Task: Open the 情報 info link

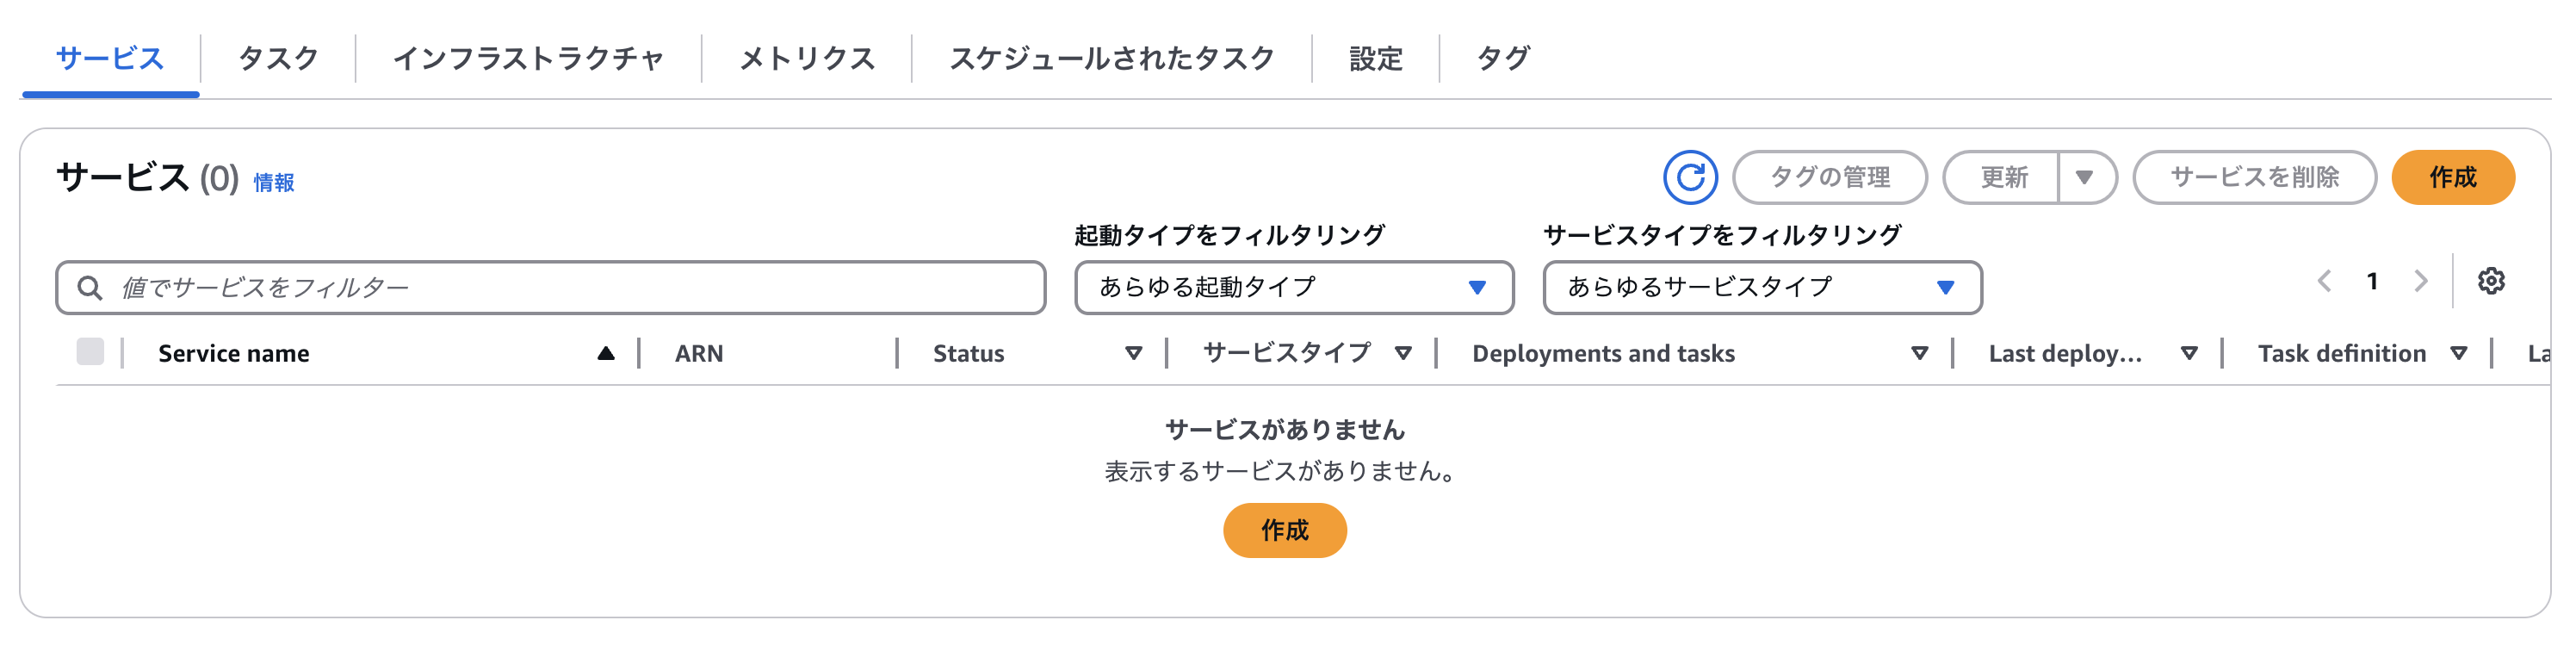Action: [x=273, y=183]
